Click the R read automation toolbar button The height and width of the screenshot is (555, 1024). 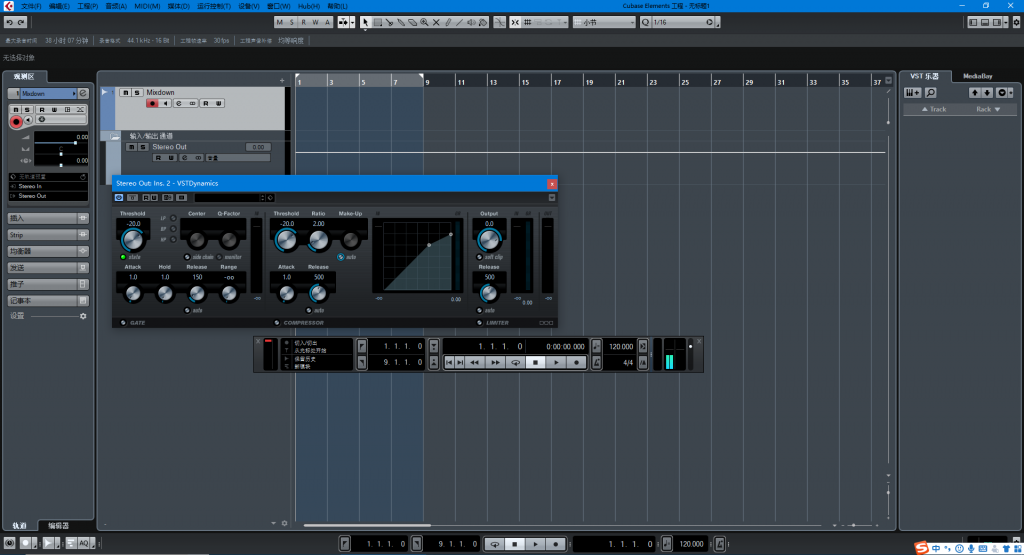coord(303,22)
